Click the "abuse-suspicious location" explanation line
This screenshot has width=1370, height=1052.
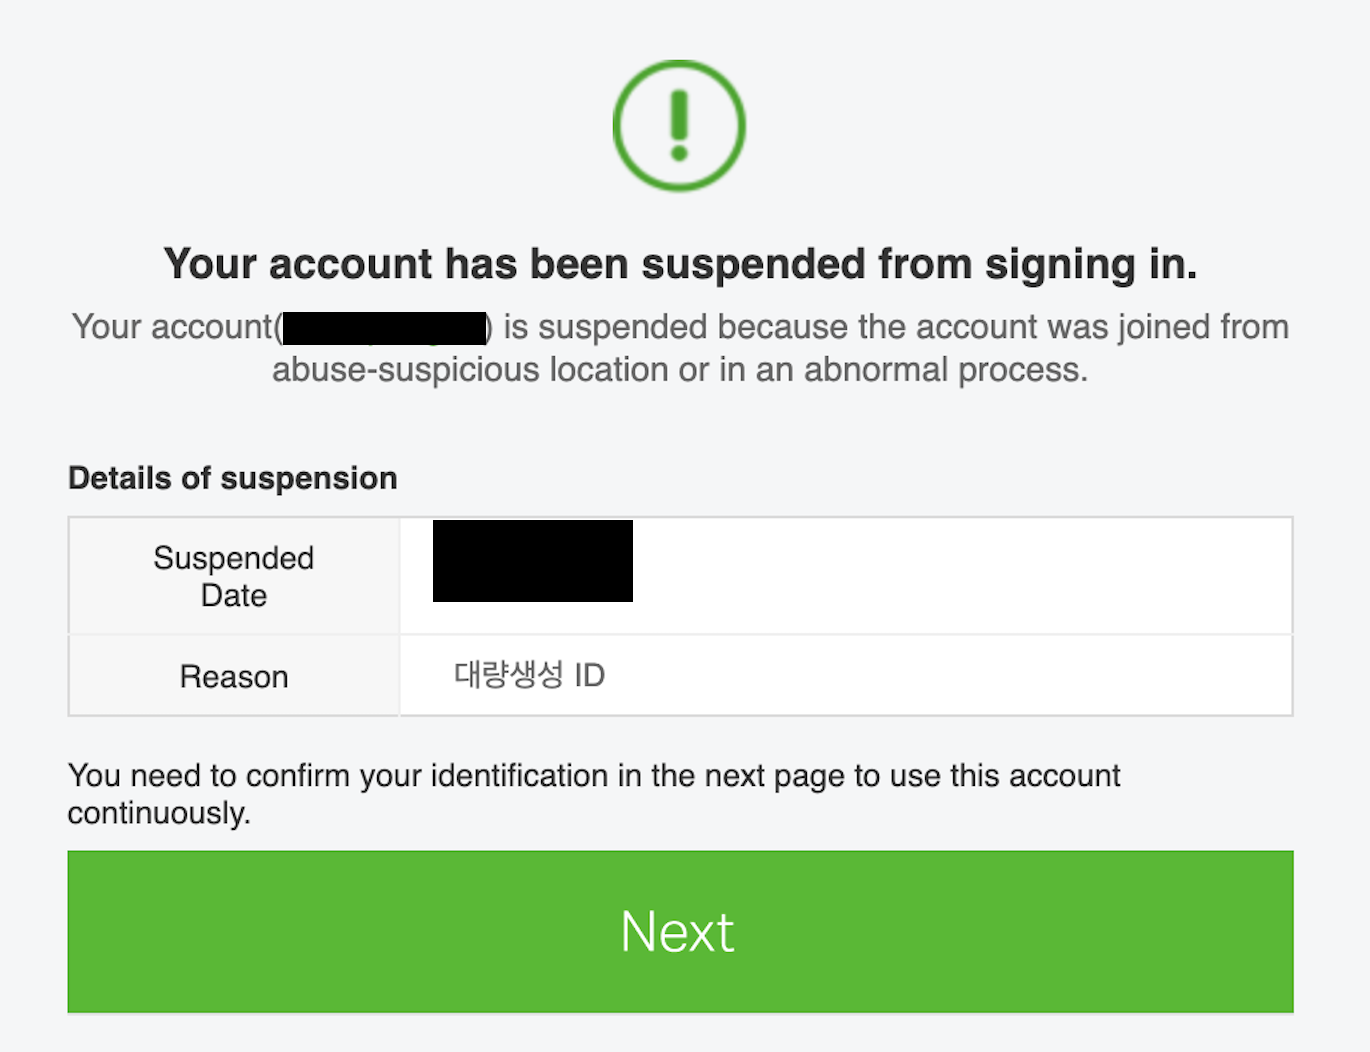tap(680, 370)
